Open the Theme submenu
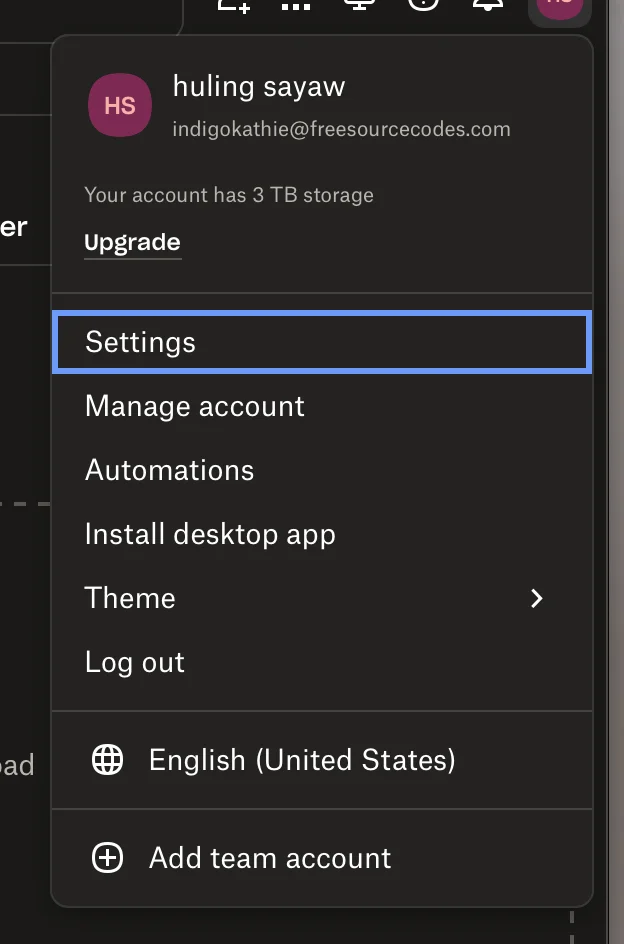 tap(322, 598)
